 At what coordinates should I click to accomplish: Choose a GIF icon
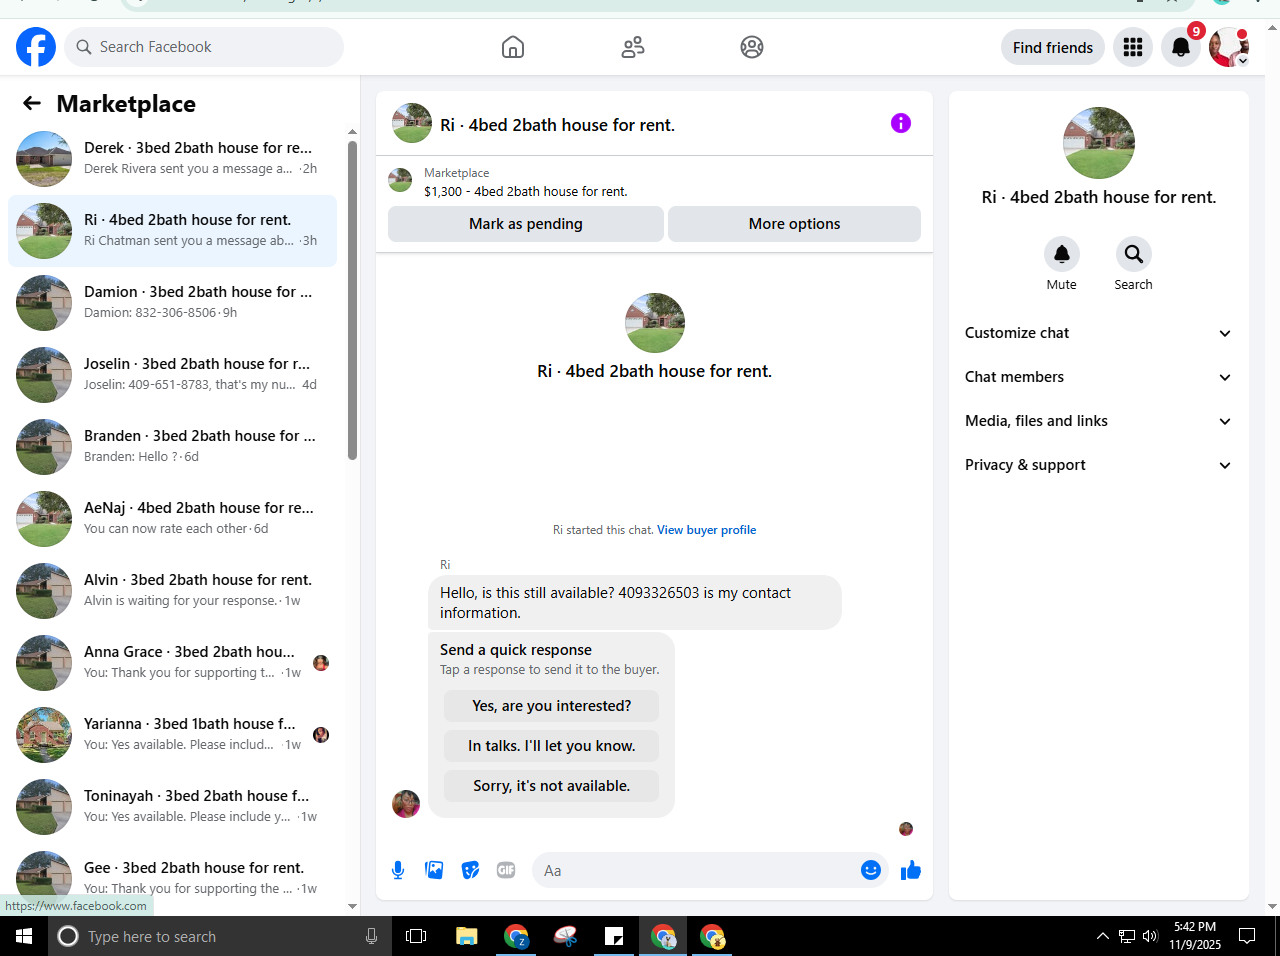pos(506,870)
